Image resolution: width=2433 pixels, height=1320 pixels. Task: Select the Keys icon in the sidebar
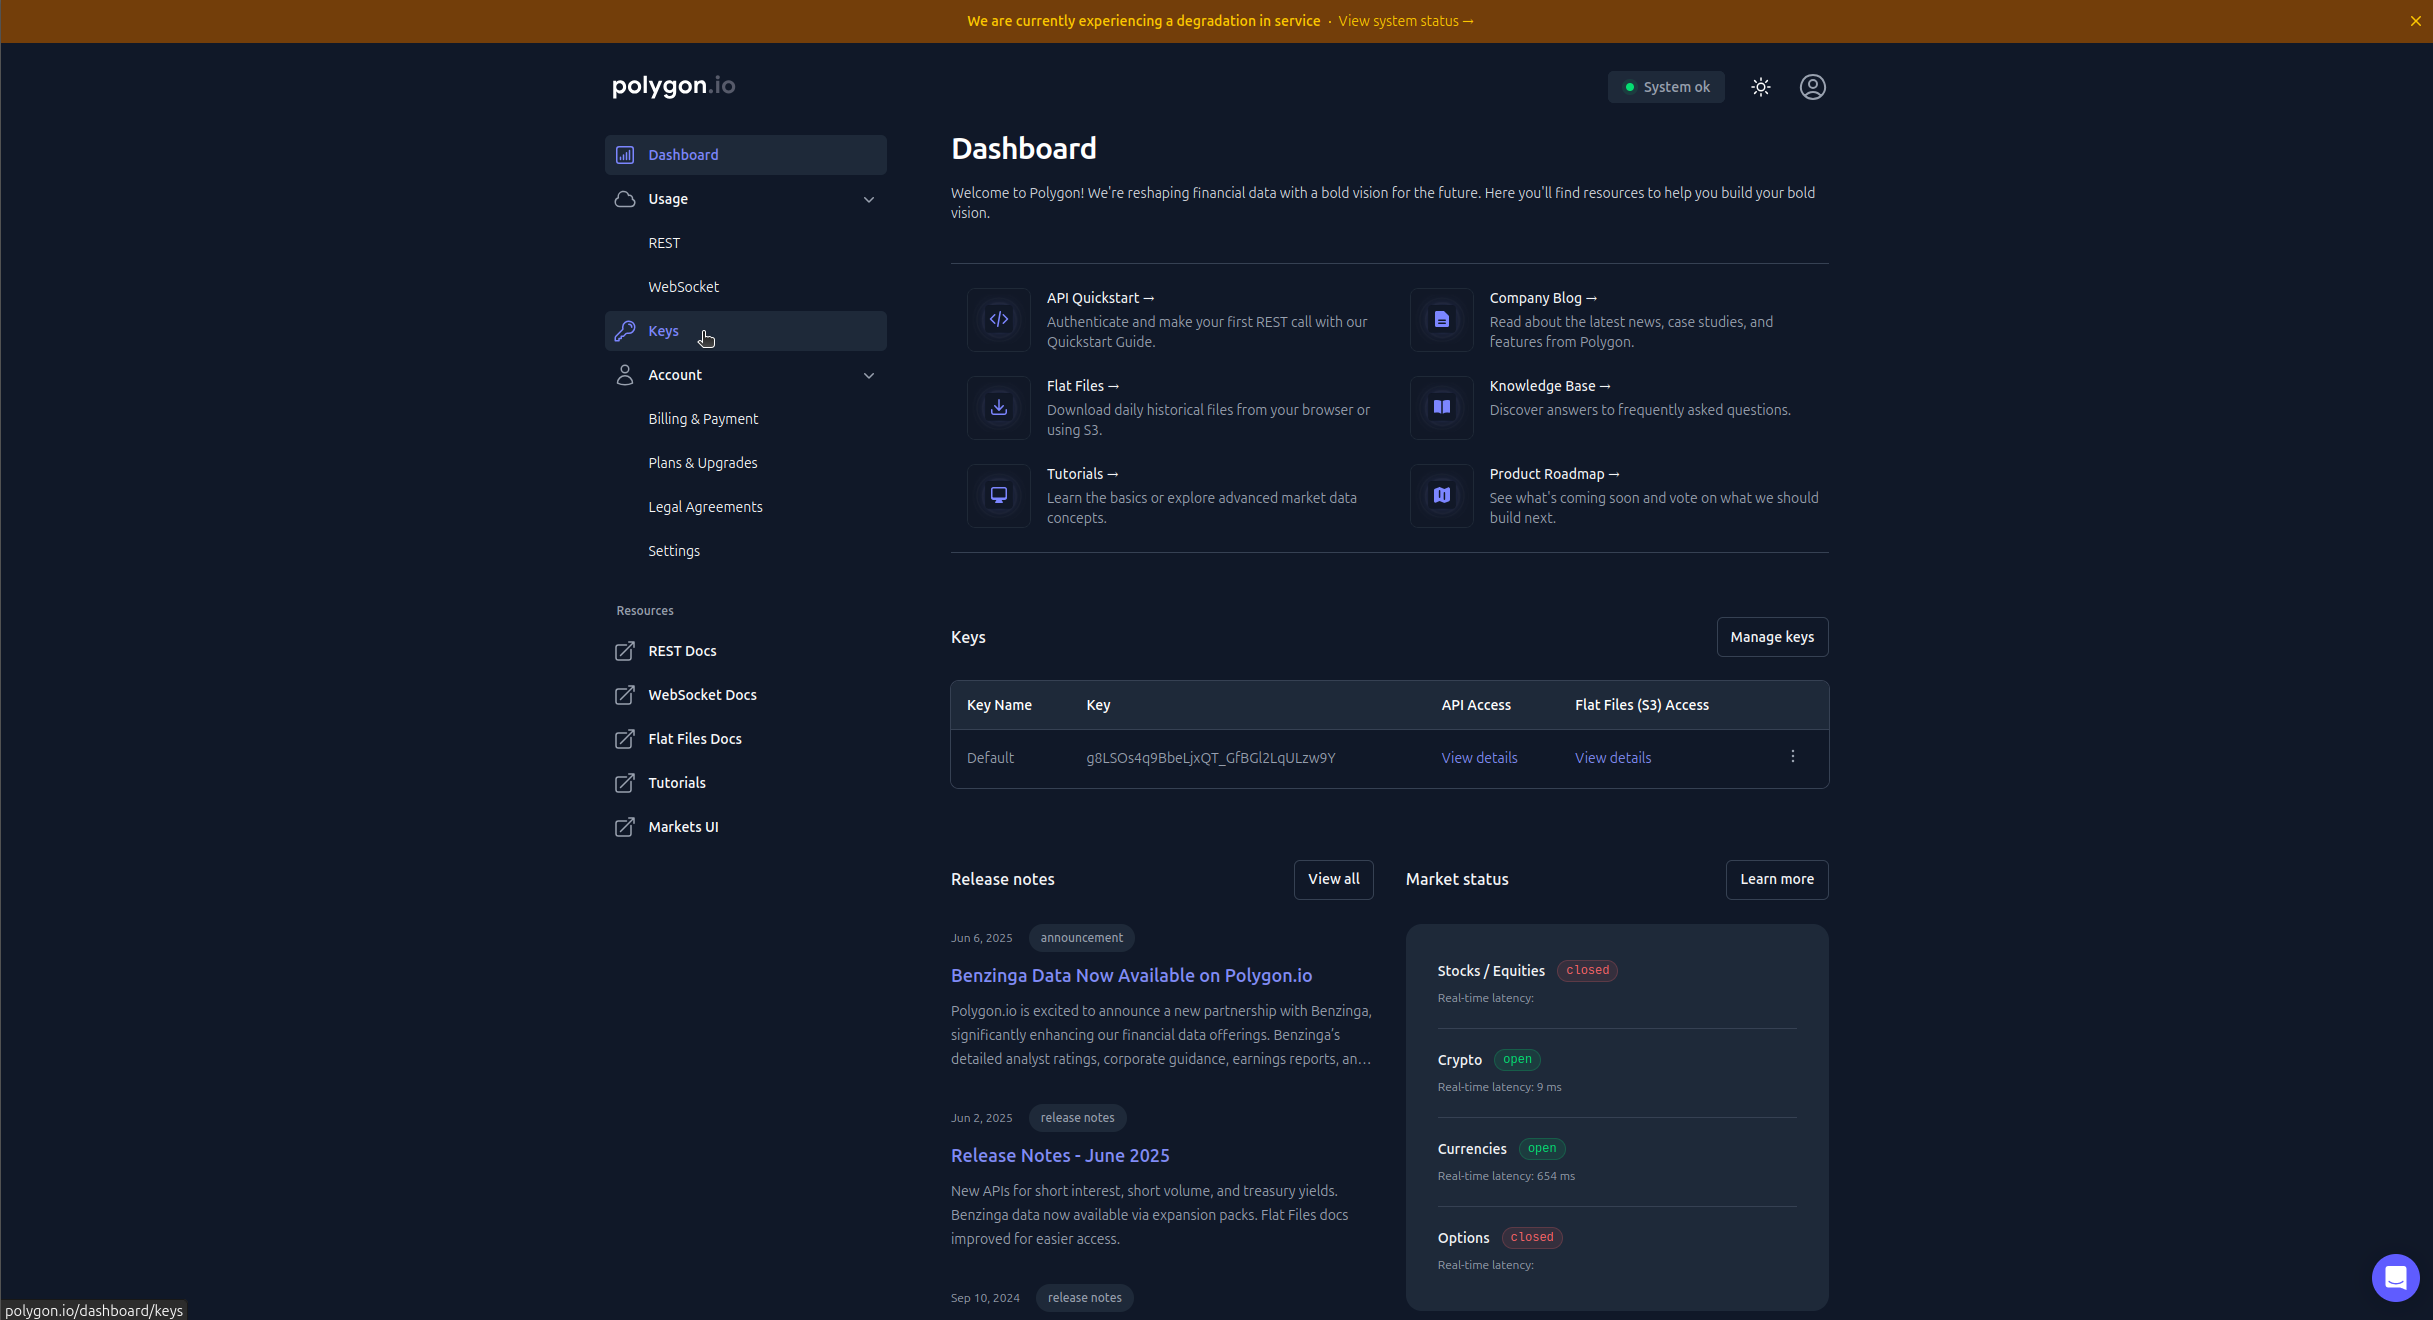pos(625,331)
